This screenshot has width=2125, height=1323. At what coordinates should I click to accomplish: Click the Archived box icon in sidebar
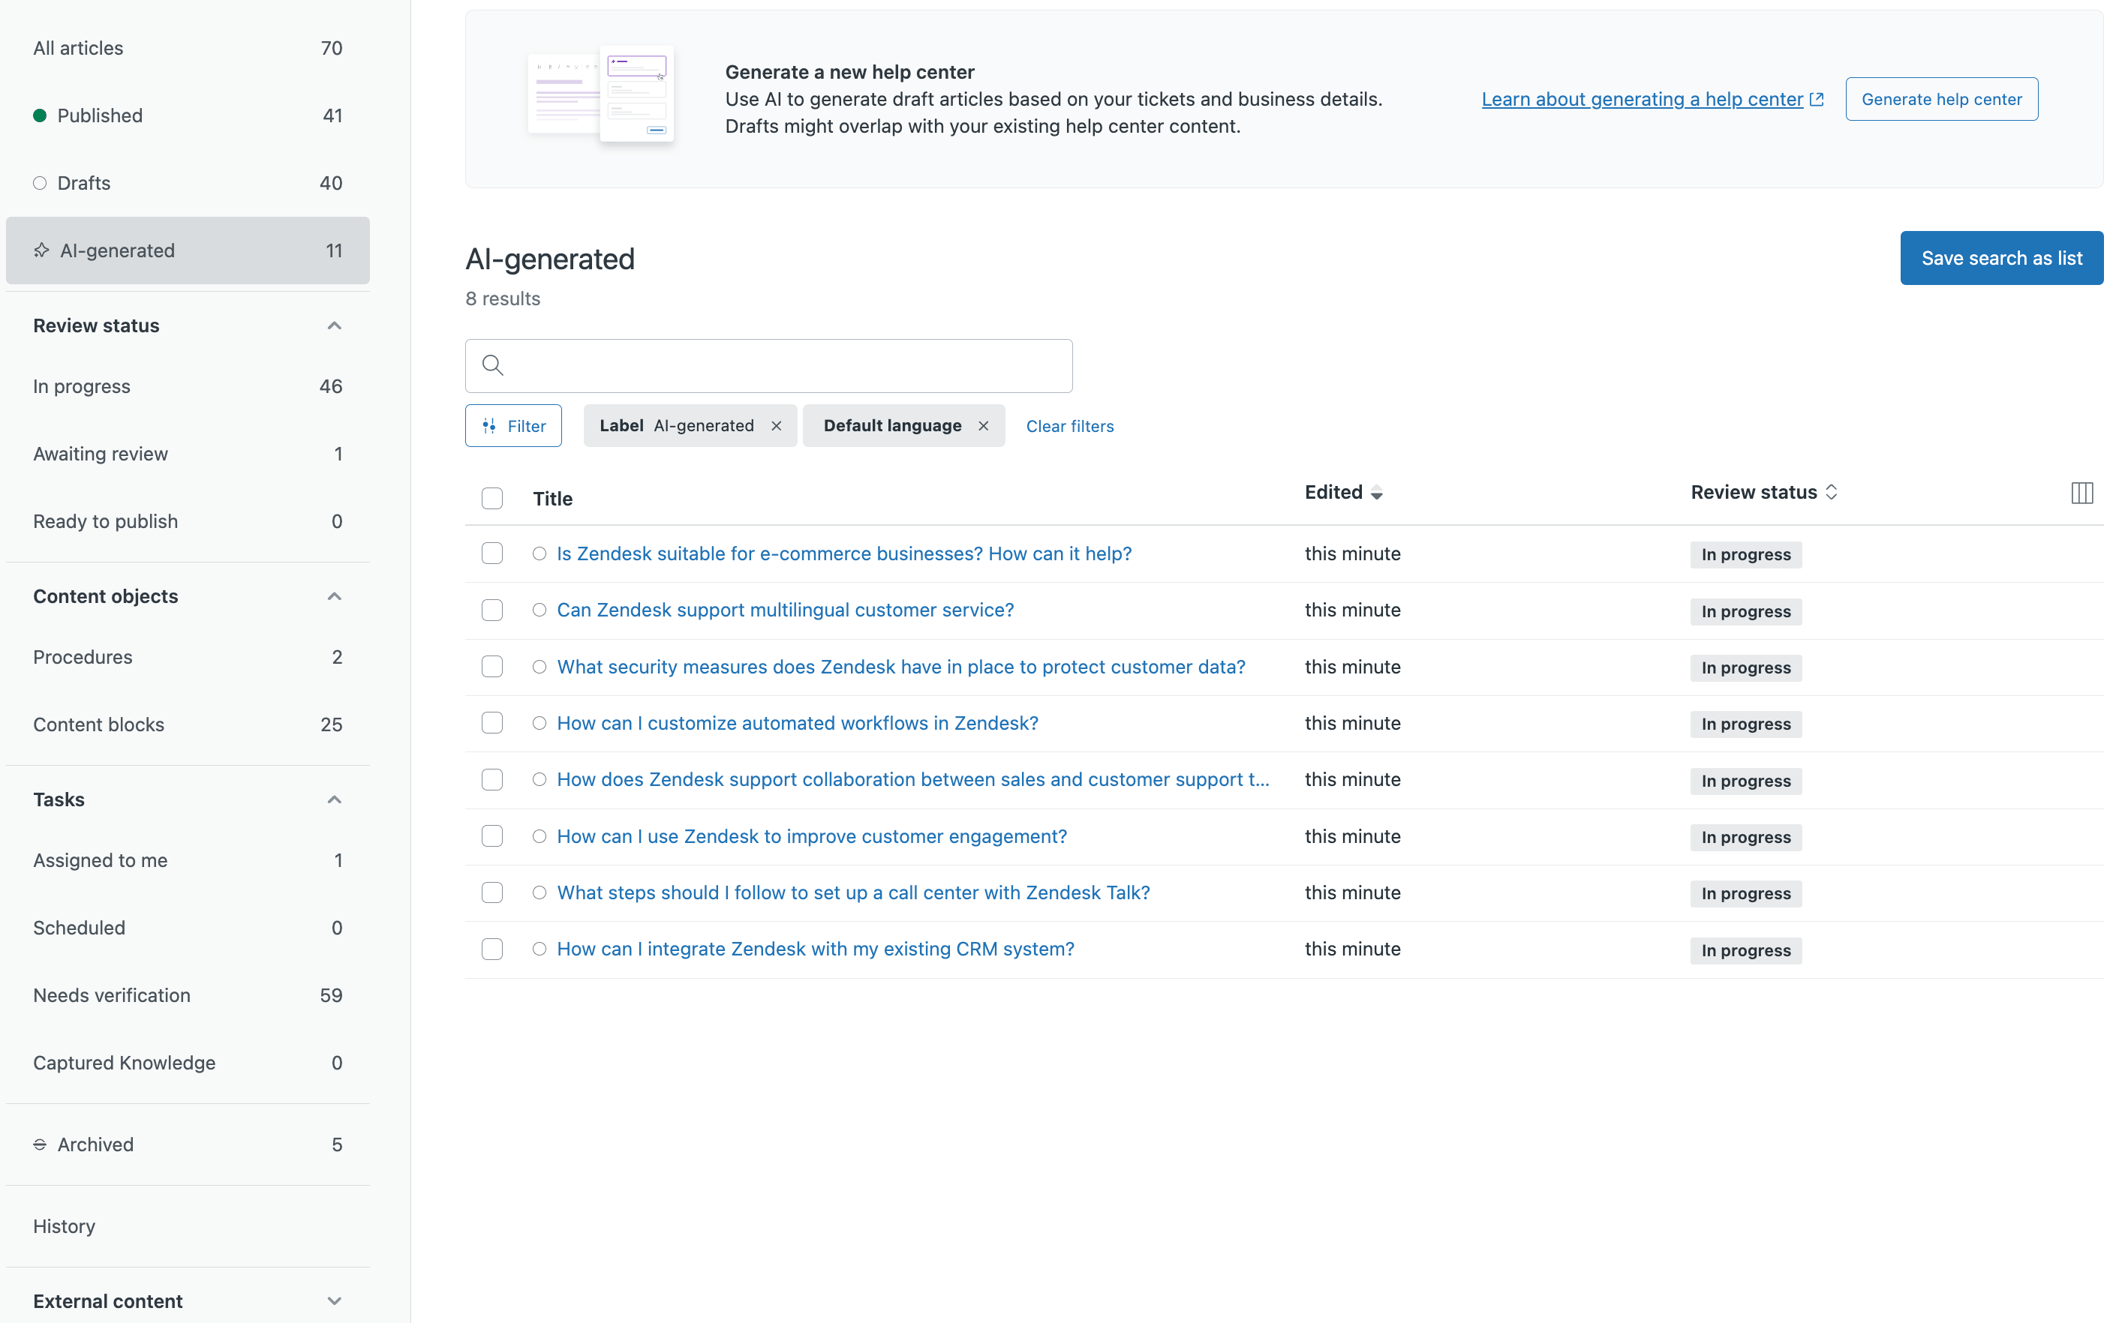pyautogui.click(x=40, y=1144)
